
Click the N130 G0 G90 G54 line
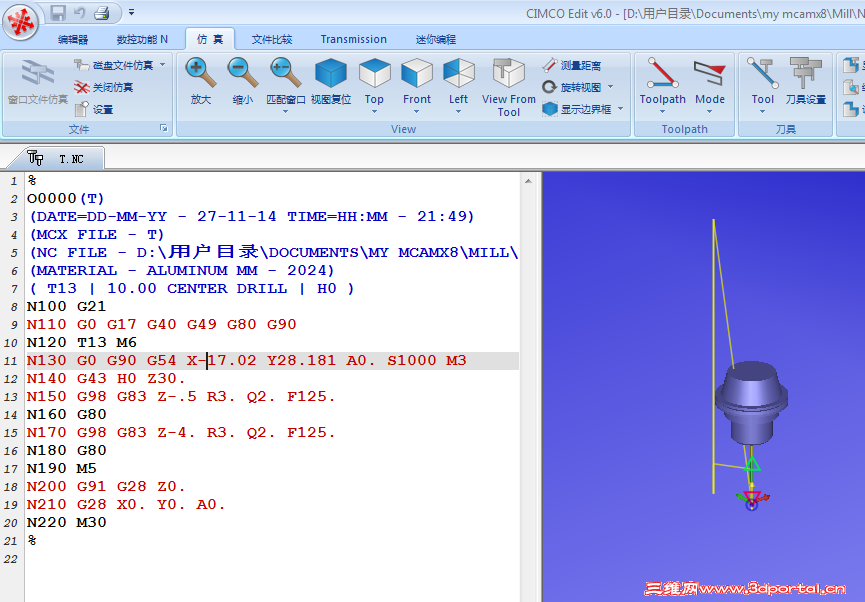point(273,360)
